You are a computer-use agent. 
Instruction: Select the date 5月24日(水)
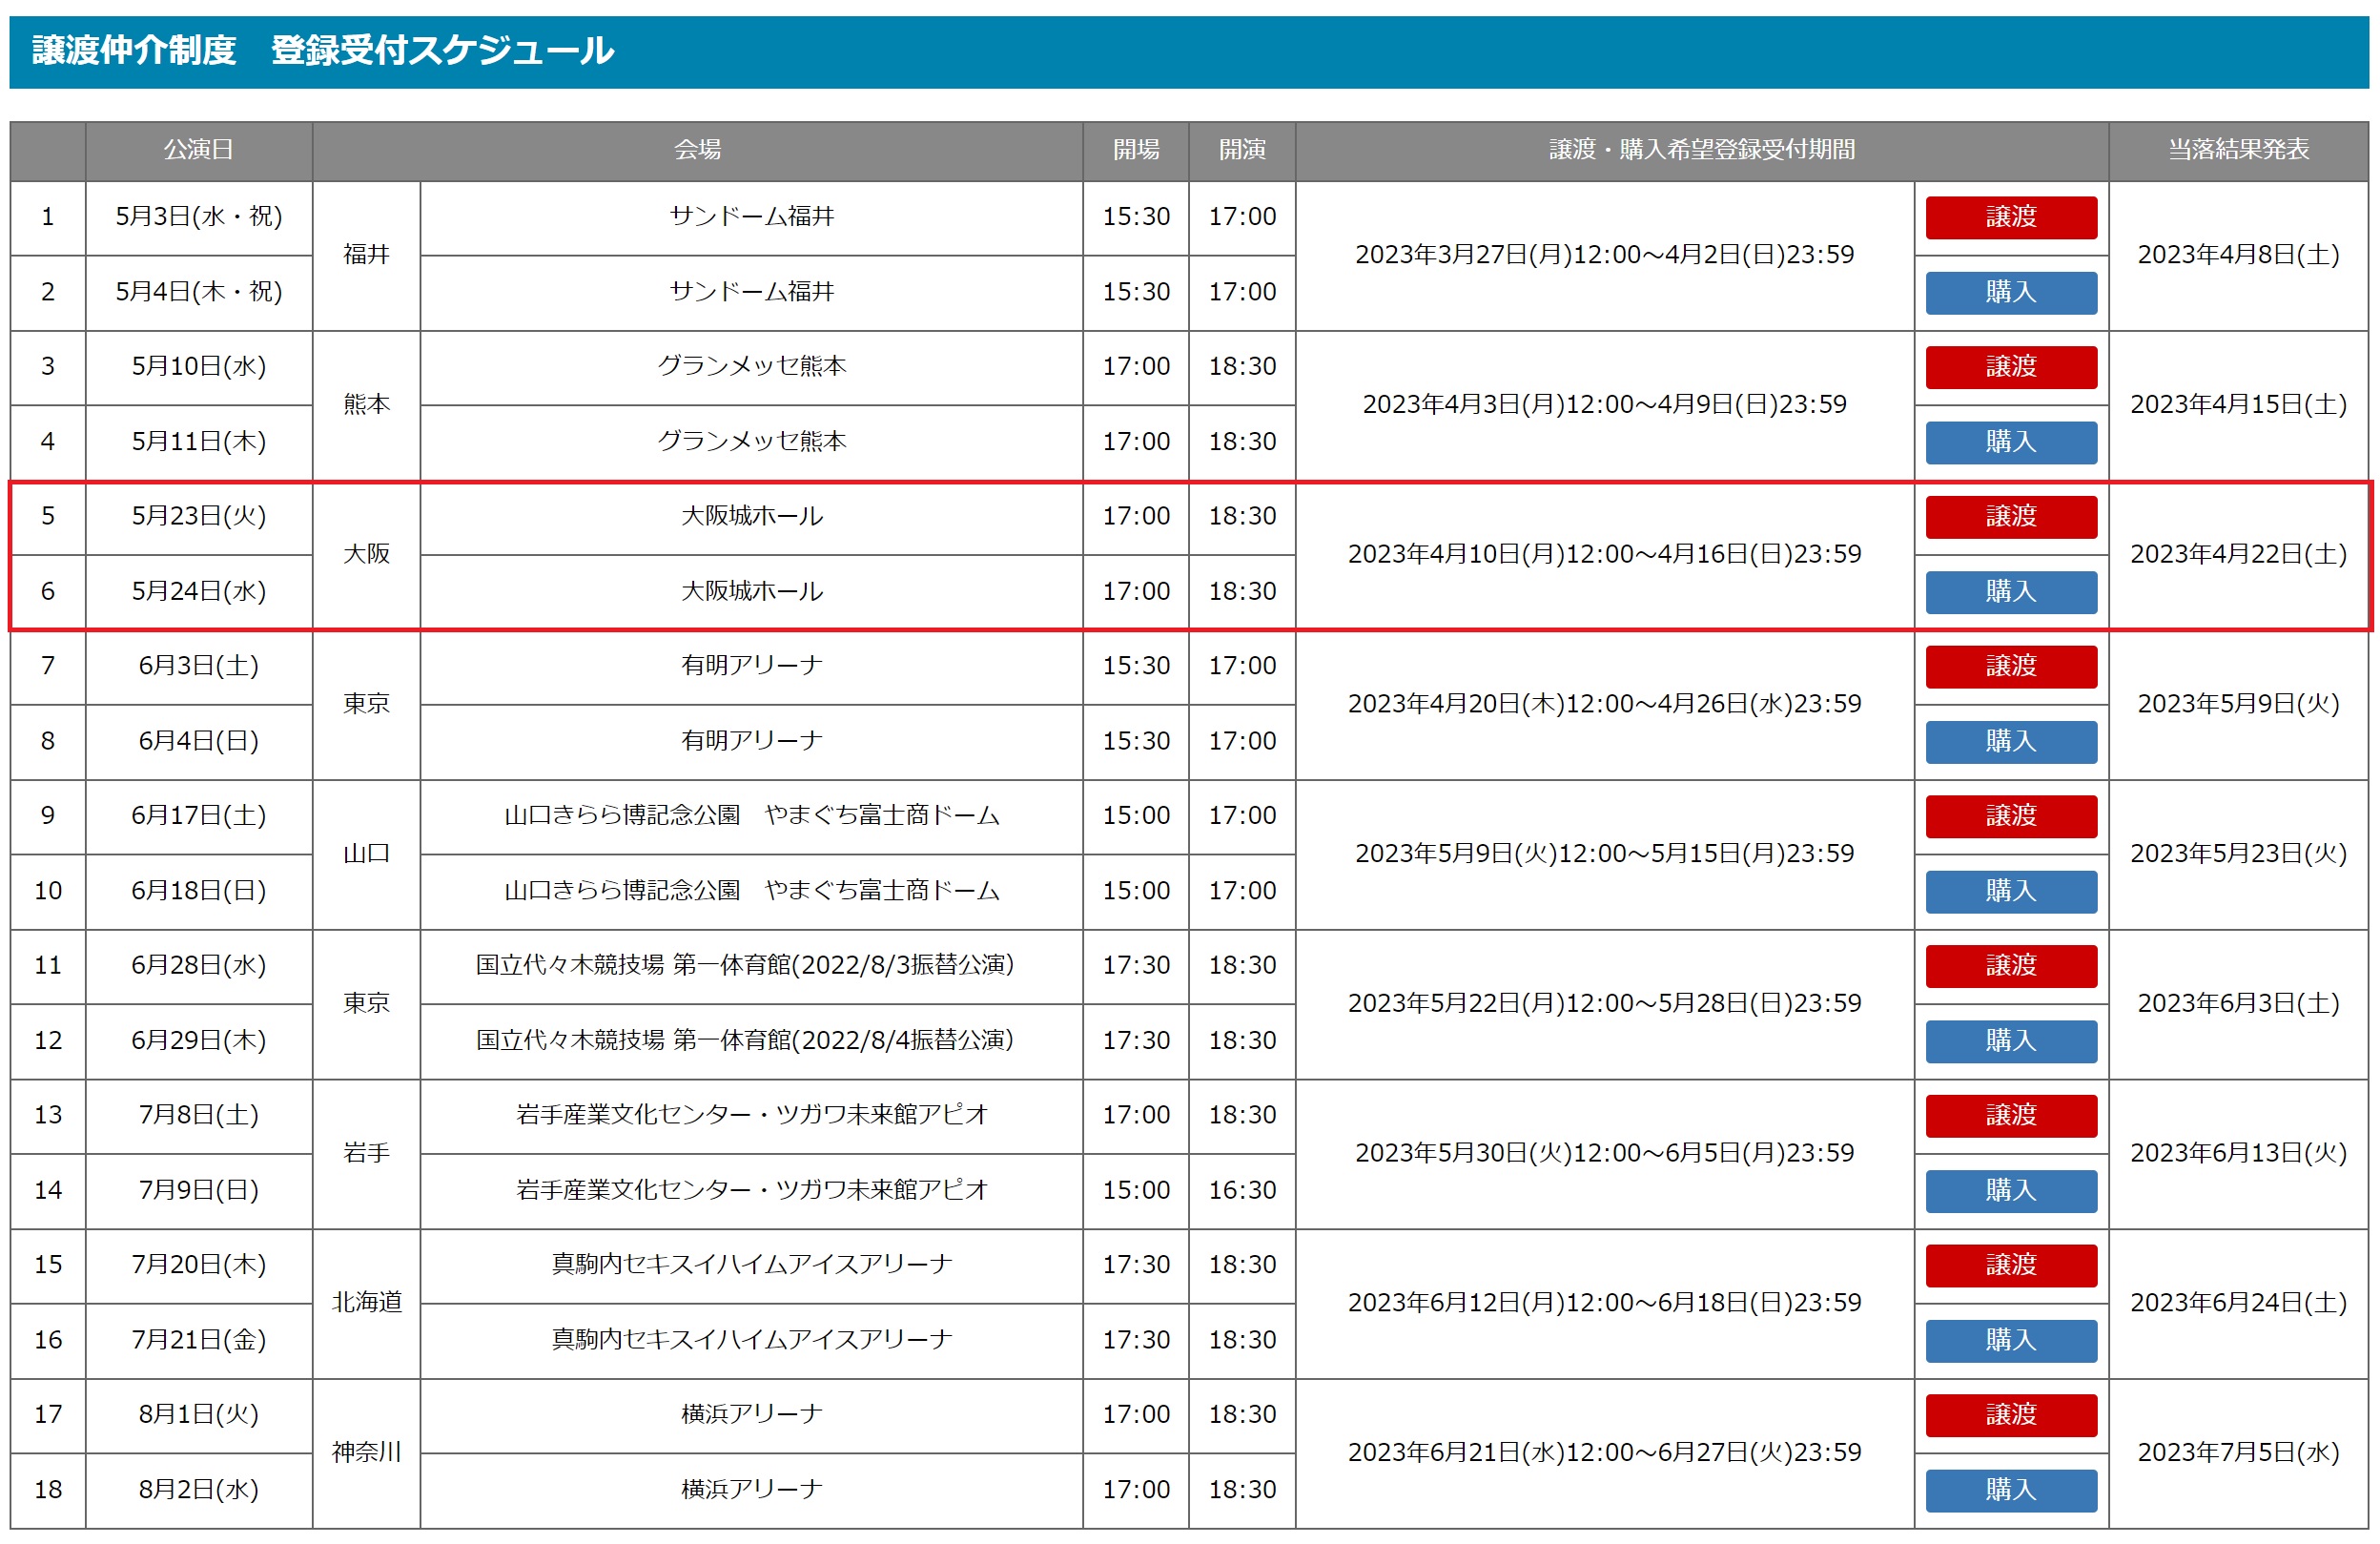(198, 592)
